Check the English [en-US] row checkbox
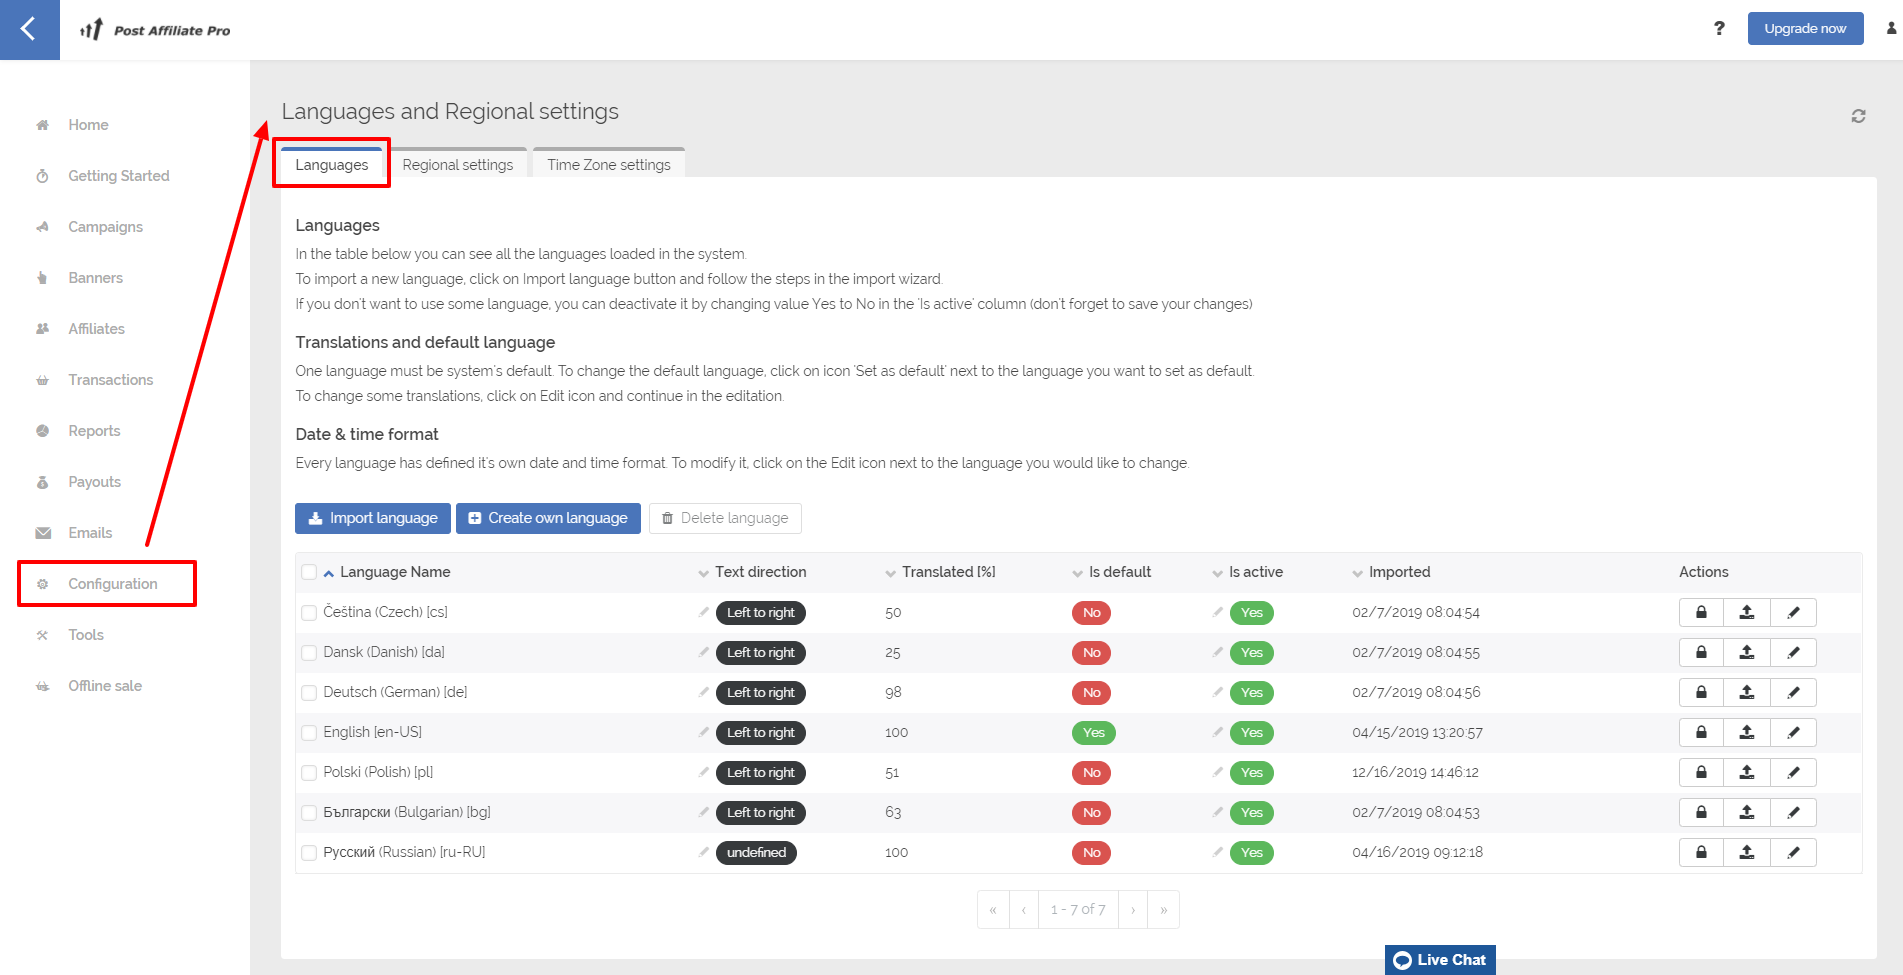This screenshot has height=975, width=1903. [309, 733]
